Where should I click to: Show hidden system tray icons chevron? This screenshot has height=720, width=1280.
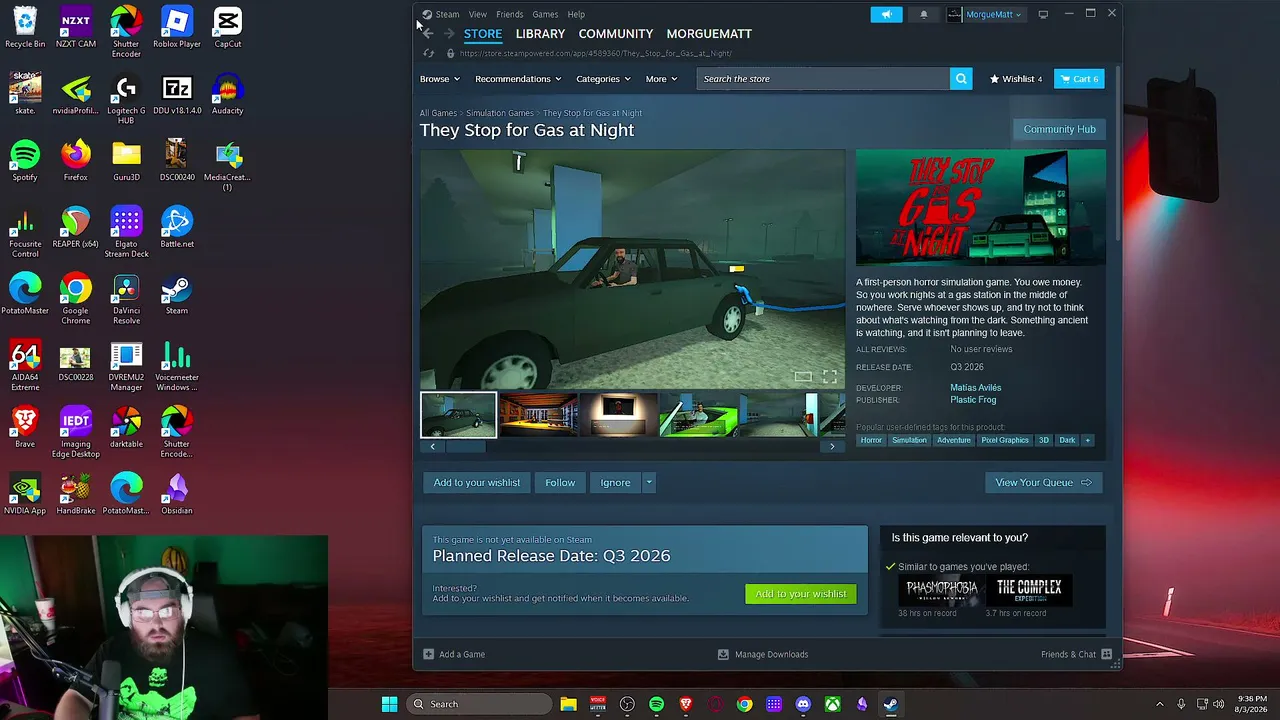click(x=1160, y=704)
